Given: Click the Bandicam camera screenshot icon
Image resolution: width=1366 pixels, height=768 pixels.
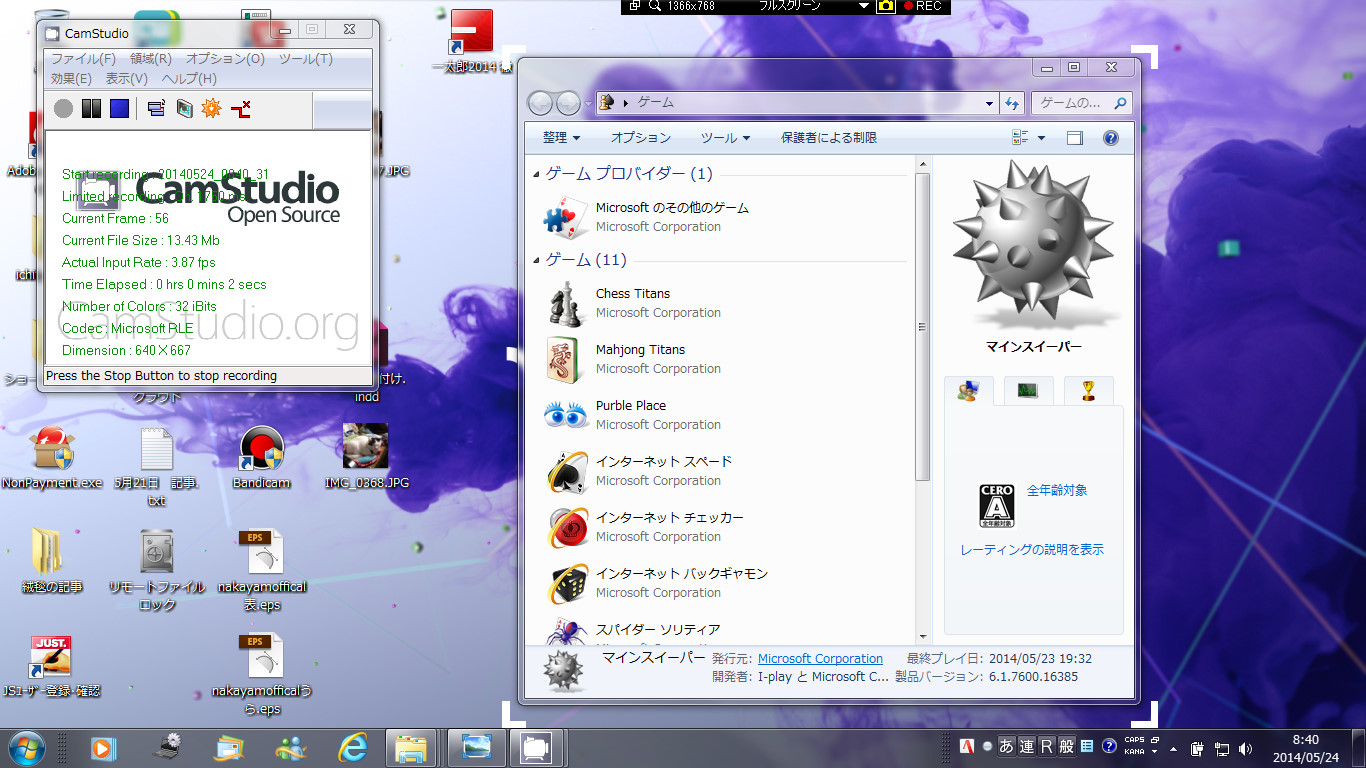Looking at the screenshot, I should [885, 6].
